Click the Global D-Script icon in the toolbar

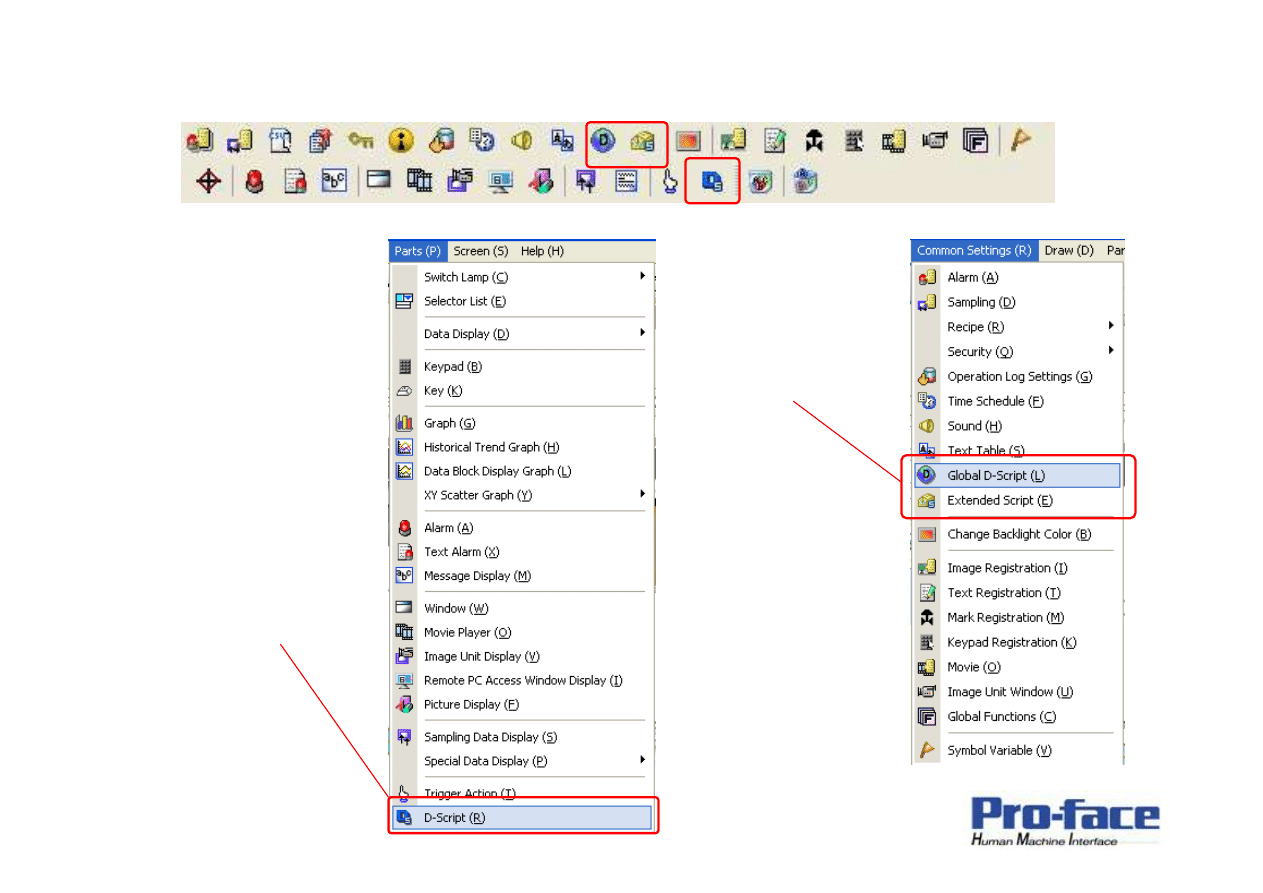(x=603, y=141)
